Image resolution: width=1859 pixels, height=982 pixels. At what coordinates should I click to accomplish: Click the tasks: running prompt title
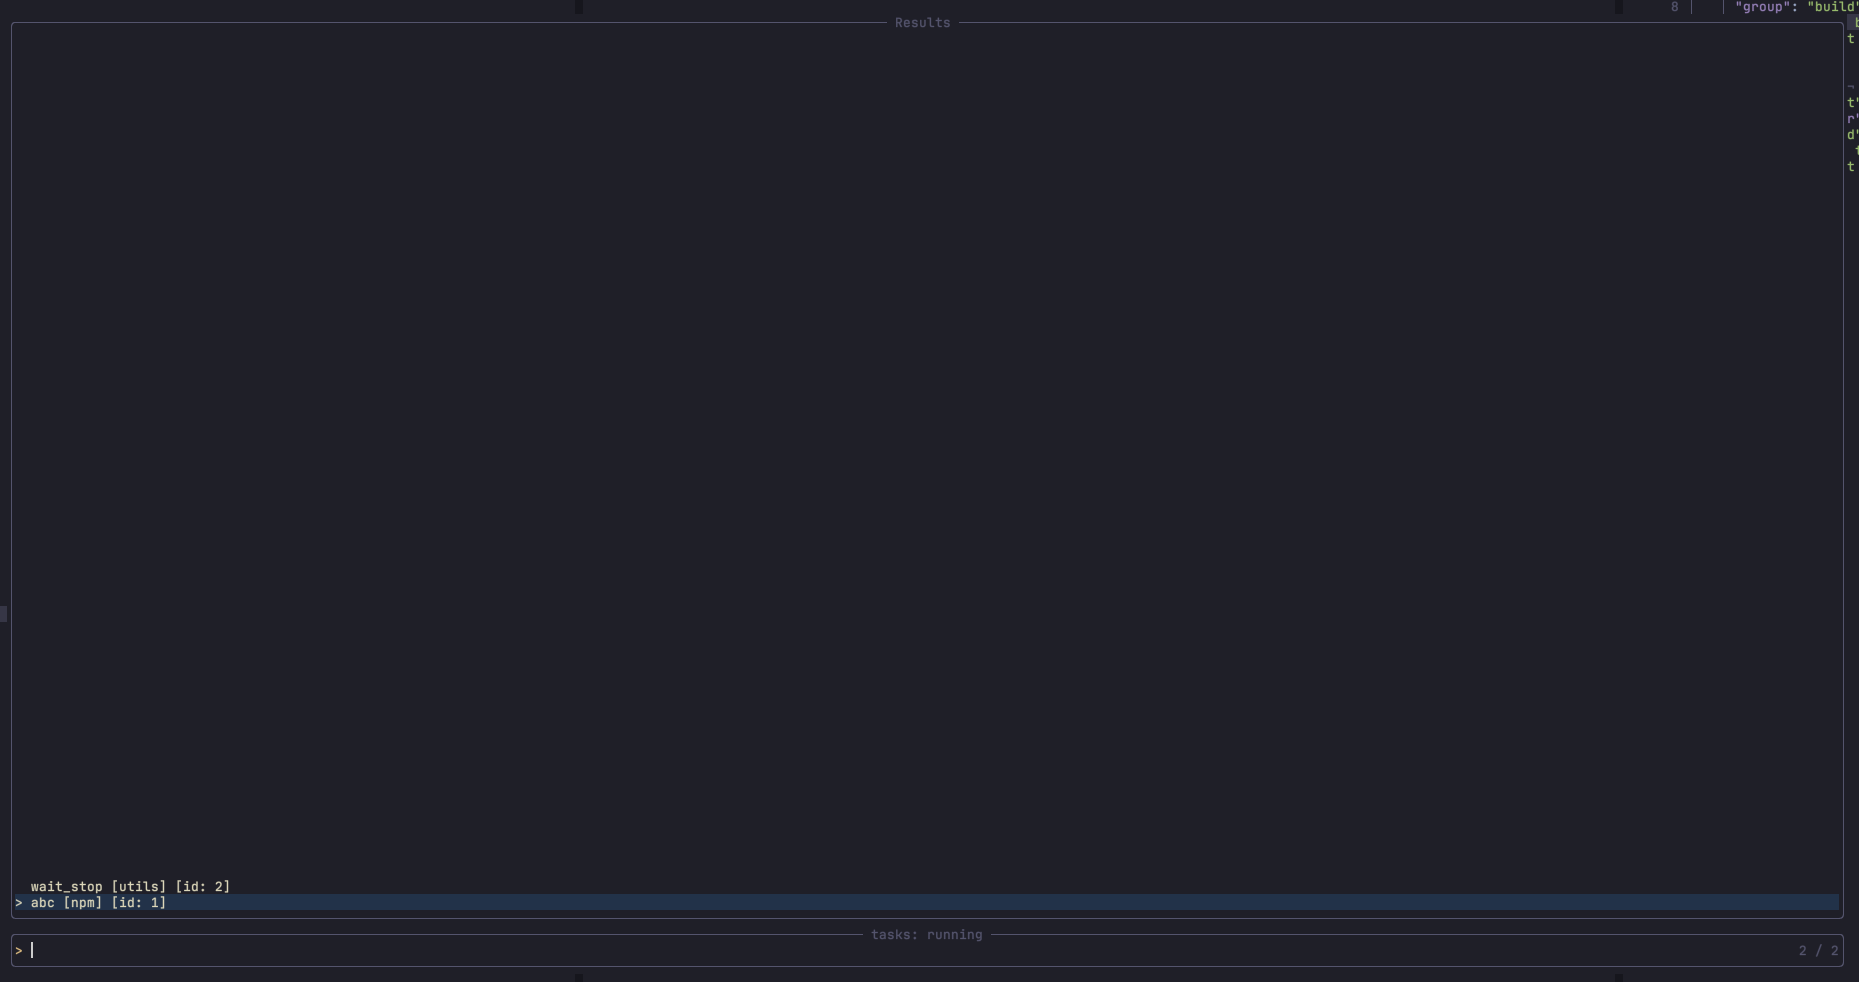[x=926, y=935]
